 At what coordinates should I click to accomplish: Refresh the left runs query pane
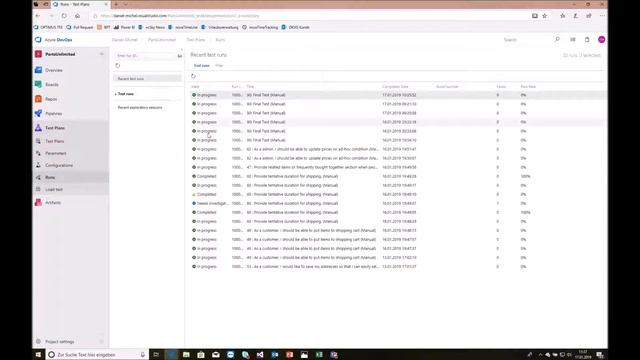[x=118, y=65]
